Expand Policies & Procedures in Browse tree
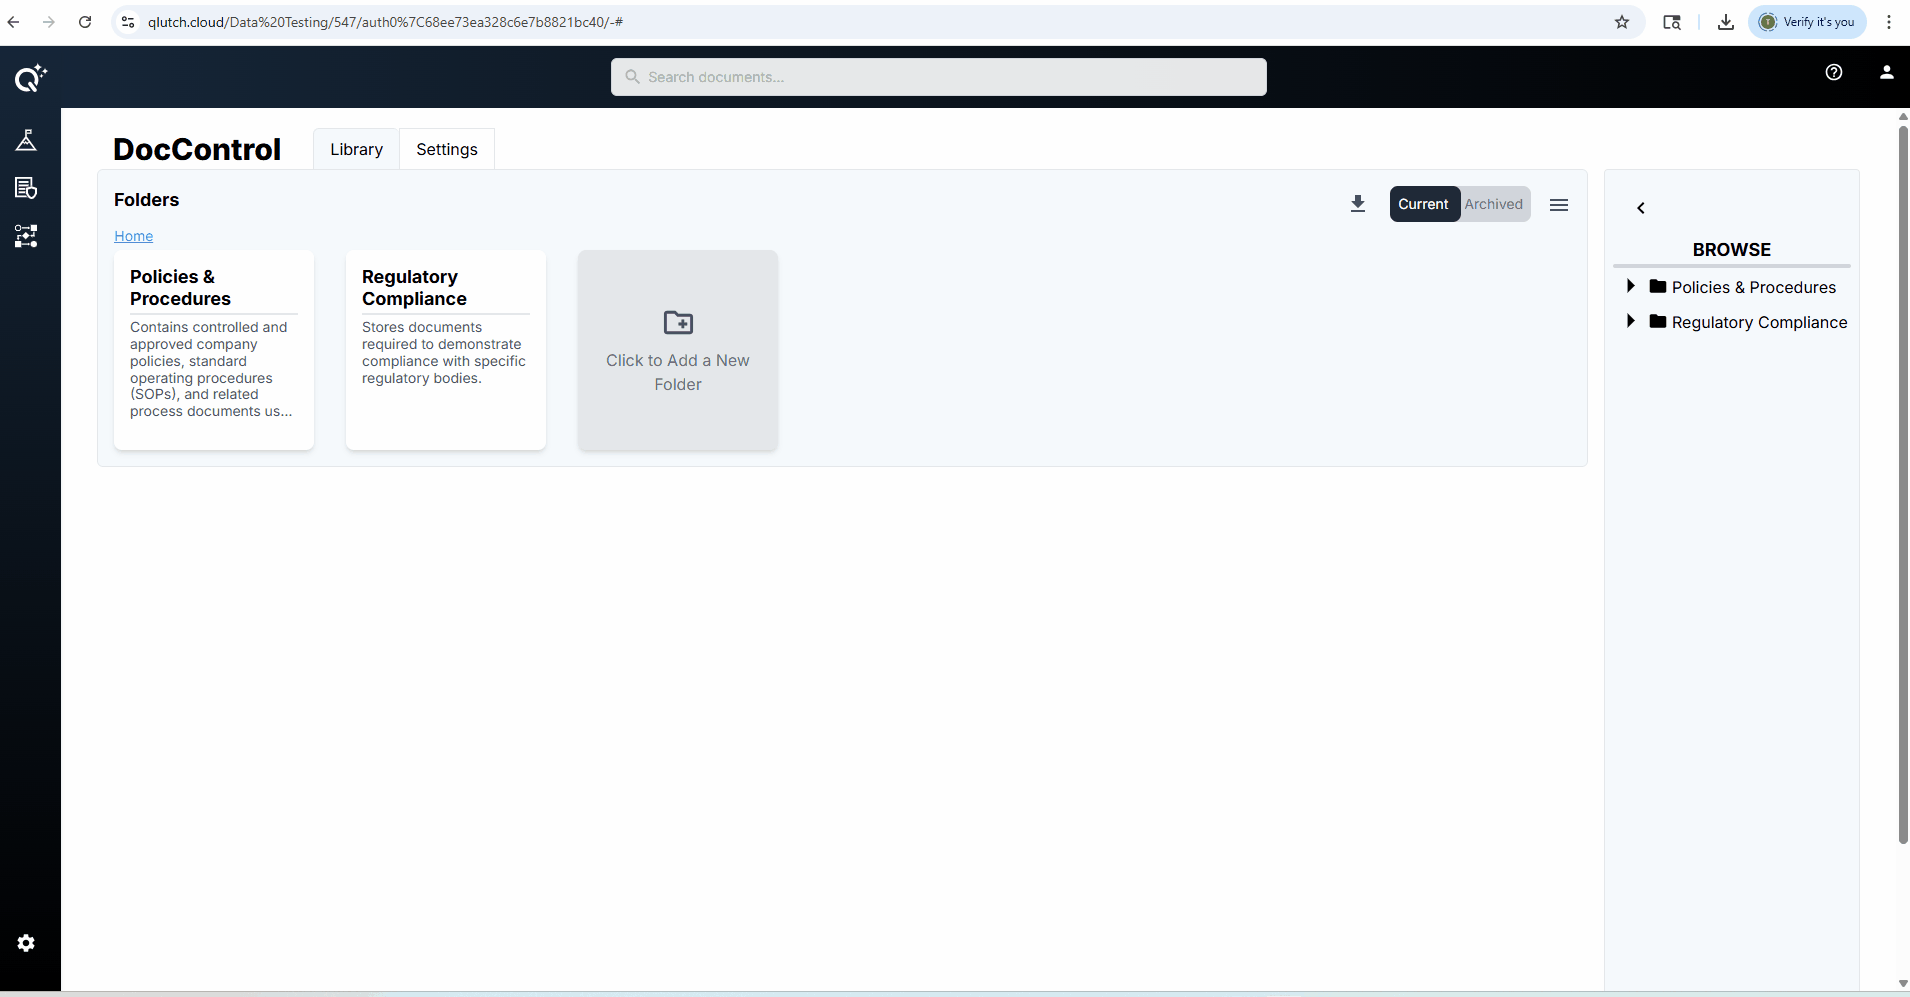The height and width of the screenshot is (997, 1910). pyautogui.click(x=1631, y=286)
